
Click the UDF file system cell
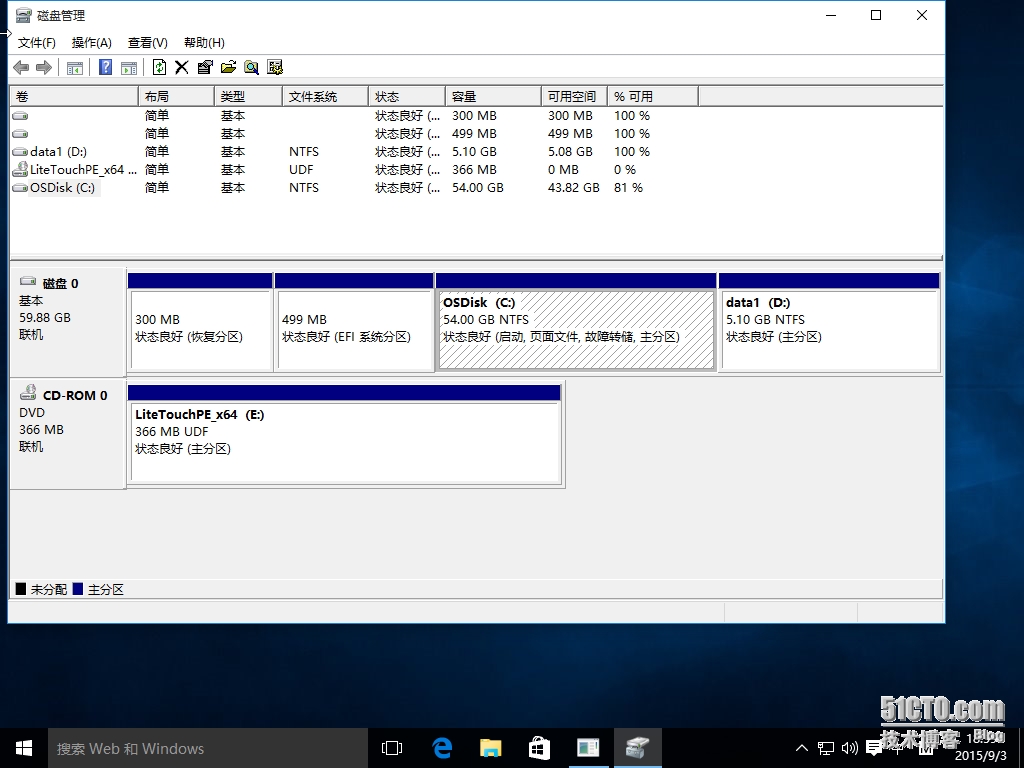coord(301,170)
